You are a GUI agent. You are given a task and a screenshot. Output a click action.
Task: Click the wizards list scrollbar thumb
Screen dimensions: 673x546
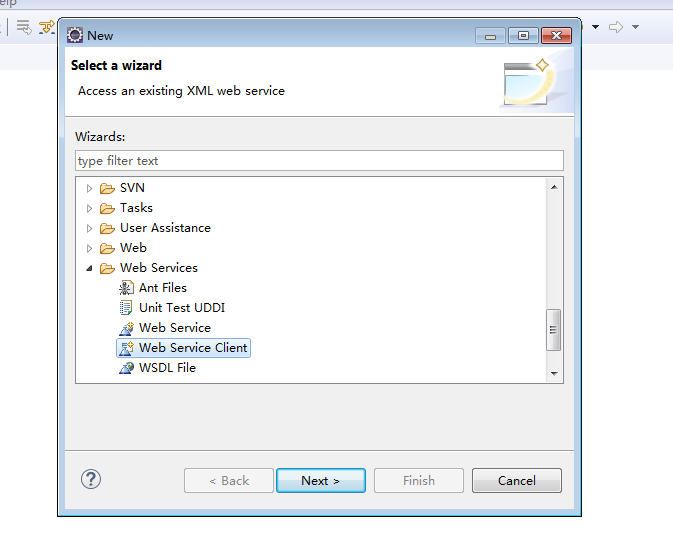coord(554,330)
